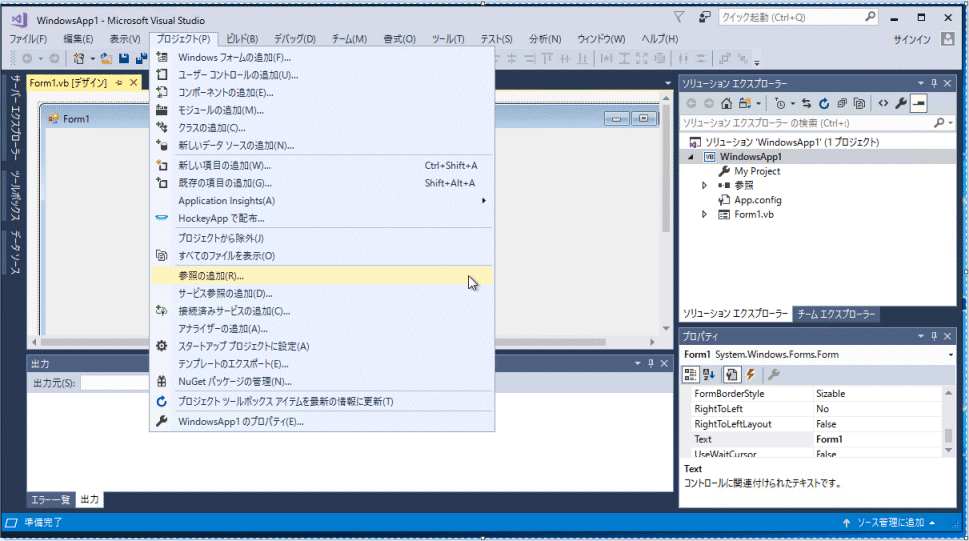
Task: Toggle Categorized view in Properties panel
Action: pyautogui.click(x=690, y=374)
